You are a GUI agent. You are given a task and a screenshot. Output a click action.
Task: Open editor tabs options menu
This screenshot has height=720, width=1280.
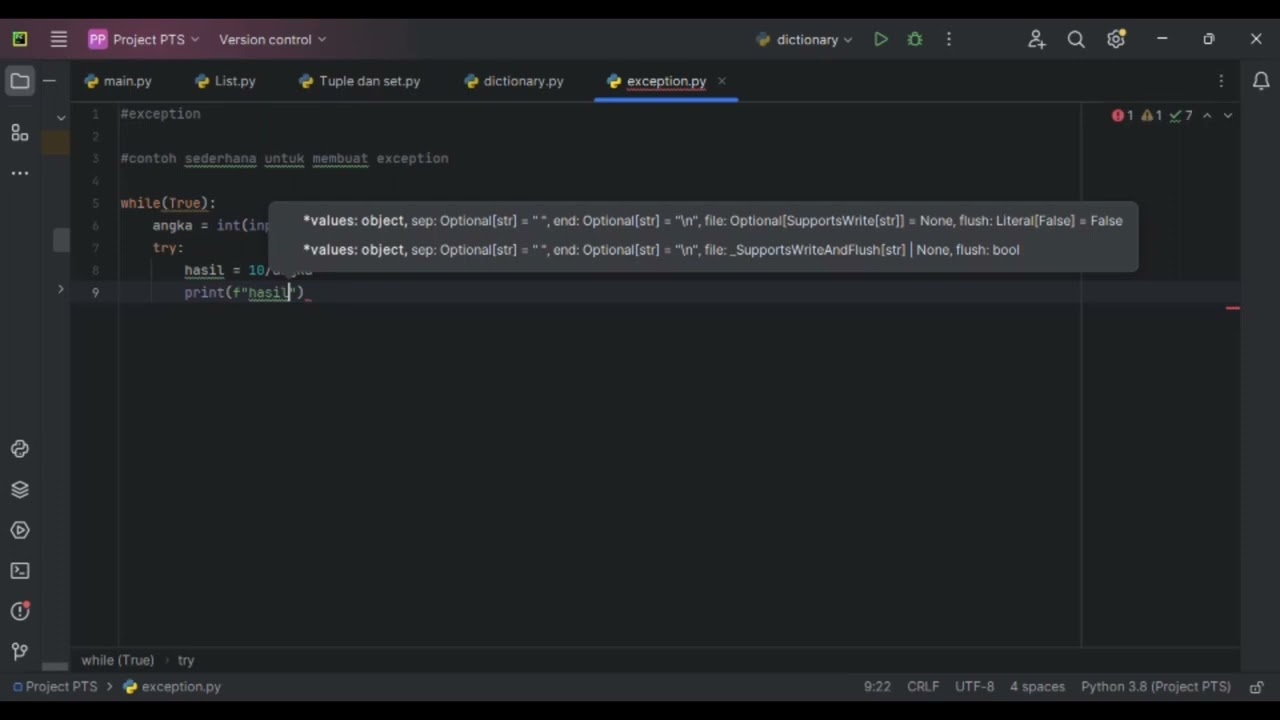(1221, 81)
